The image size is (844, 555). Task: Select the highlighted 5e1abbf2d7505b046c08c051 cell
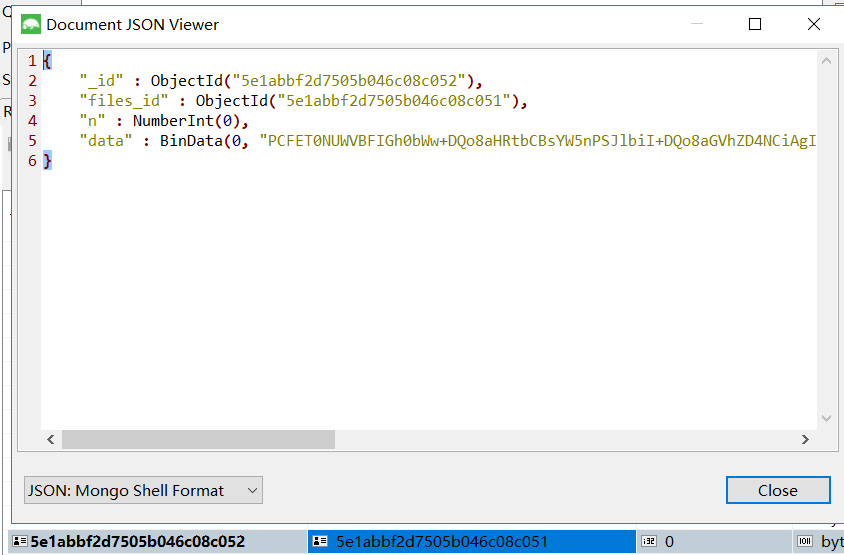pyautogui.click(x=472, y=541)
